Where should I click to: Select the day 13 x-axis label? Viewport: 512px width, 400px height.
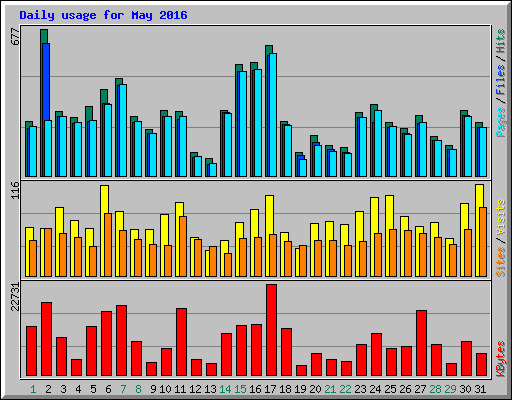(x=210, y=389)
